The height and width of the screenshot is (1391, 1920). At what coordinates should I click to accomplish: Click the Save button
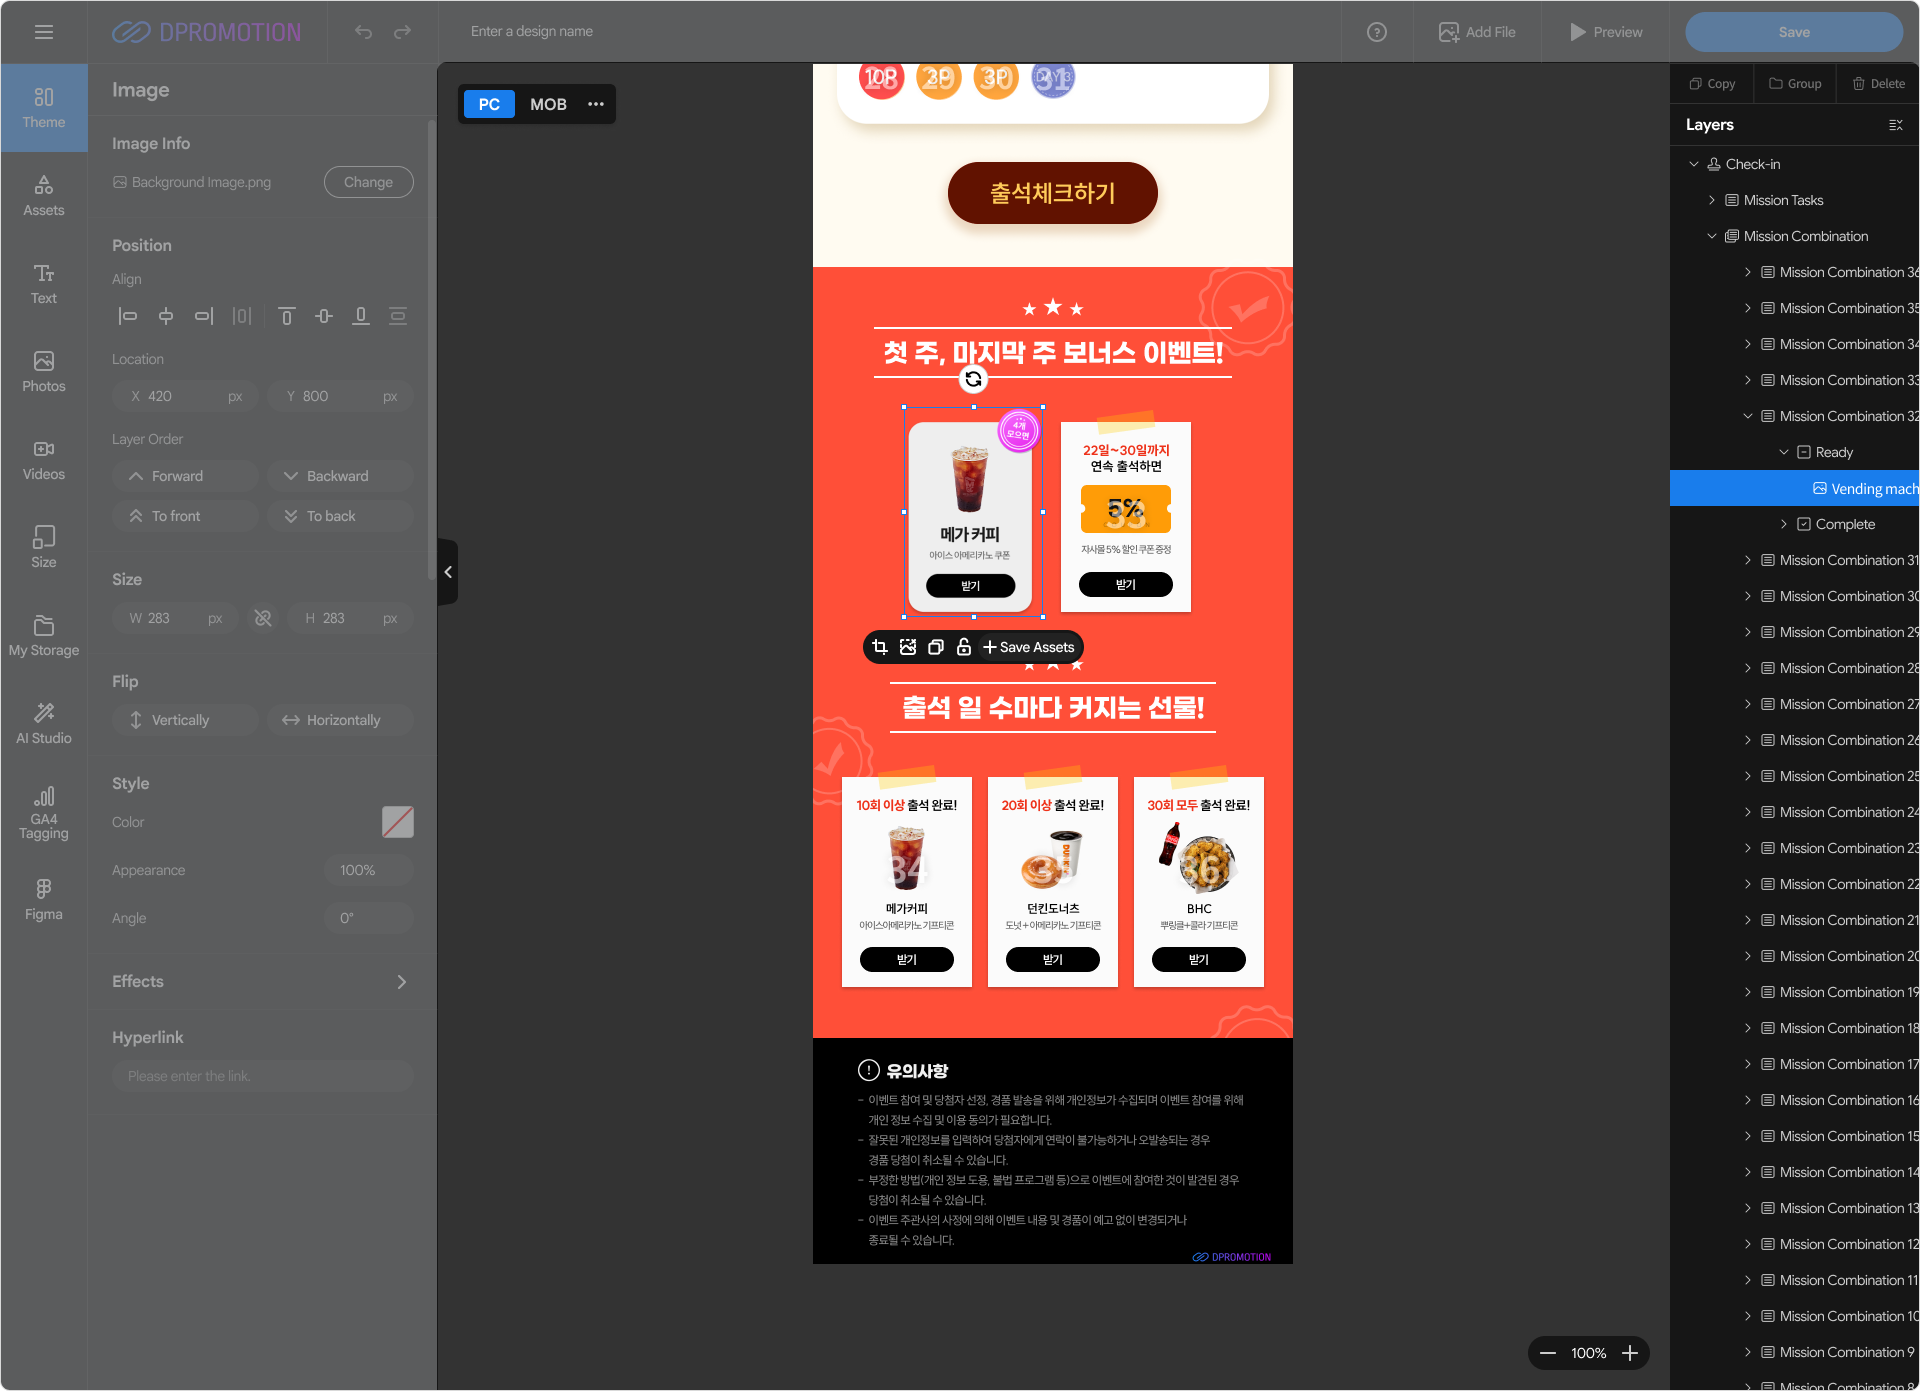coord(1794,32)
